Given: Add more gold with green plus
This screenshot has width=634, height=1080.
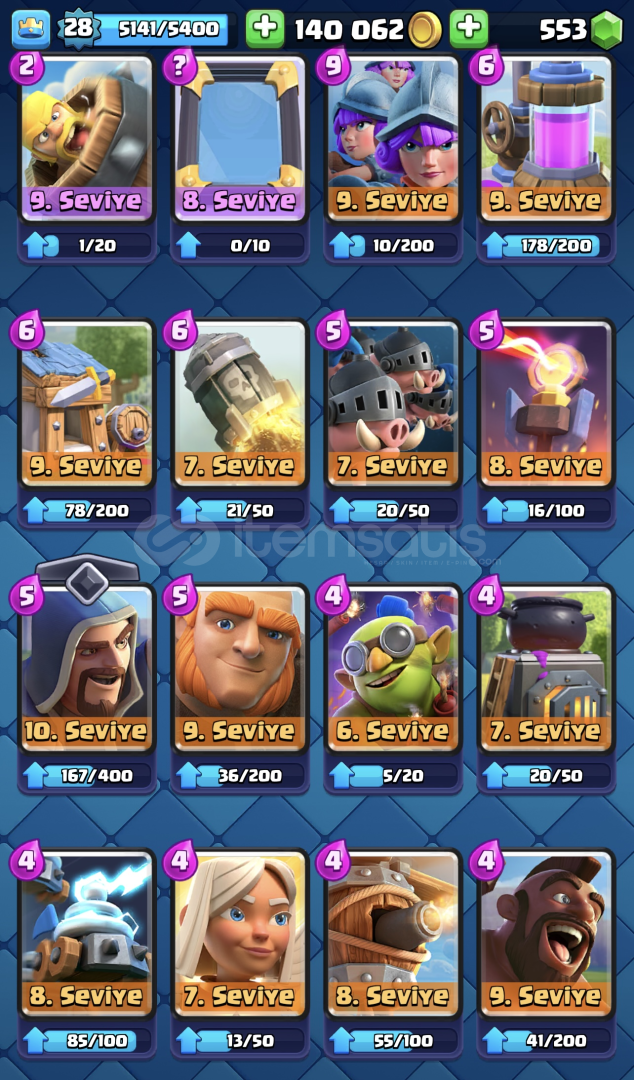Looking at the screenshot, I should click(x=265, y=29).
